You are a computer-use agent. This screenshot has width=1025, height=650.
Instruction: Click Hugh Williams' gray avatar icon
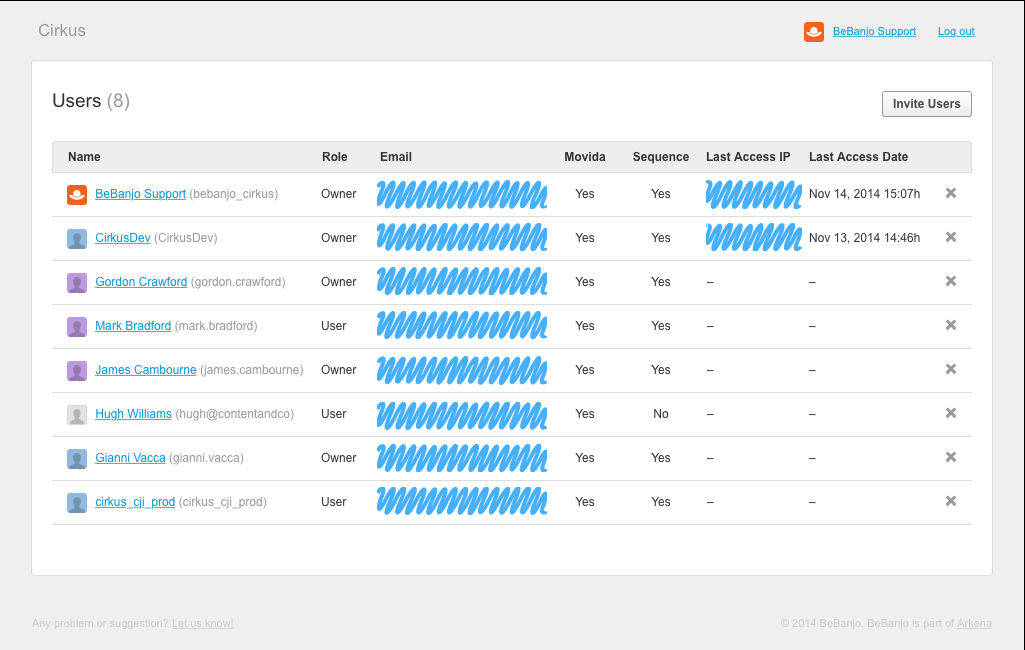coord(77,415)
